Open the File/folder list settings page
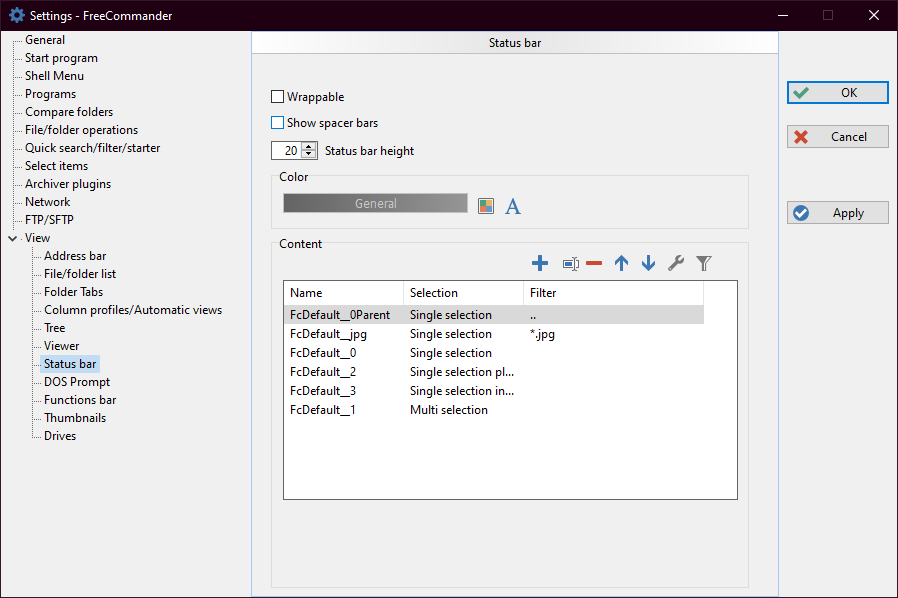The image size is (898, 598). pyautogui.click(x=80, y=274)
